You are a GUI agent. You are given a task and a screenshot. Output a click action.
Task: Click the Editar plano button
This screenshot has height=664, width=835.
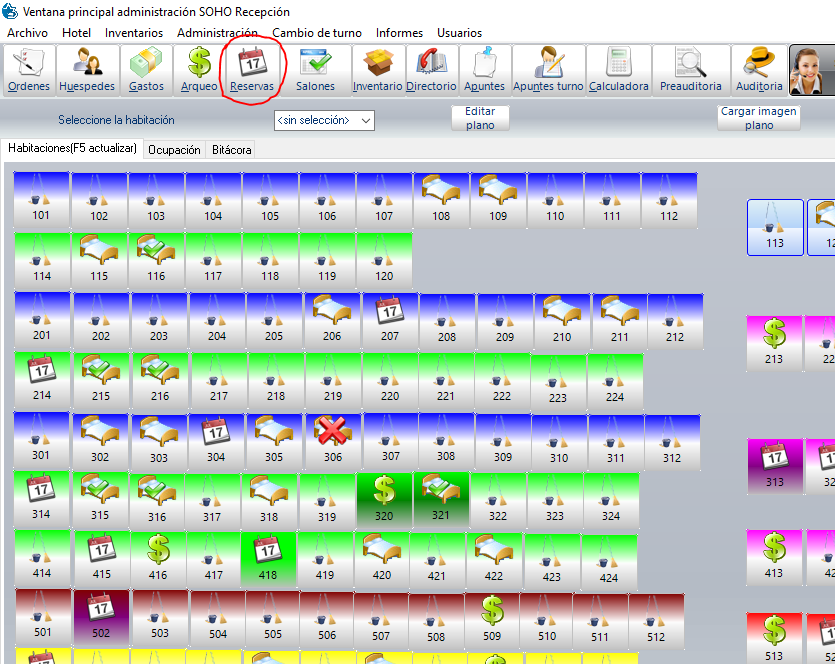click(x=480, y=118)
